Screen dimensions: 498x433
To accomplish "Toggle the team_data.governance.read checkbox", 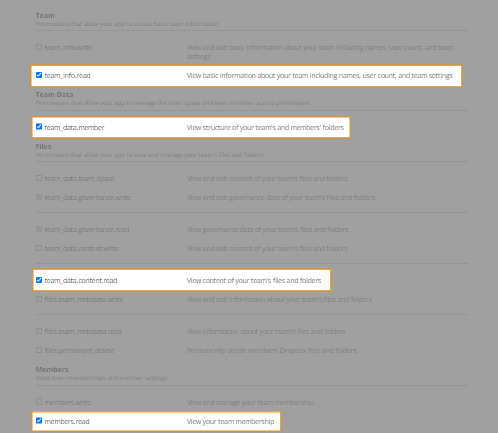I will pyautogui.click(x=39, y=229).
